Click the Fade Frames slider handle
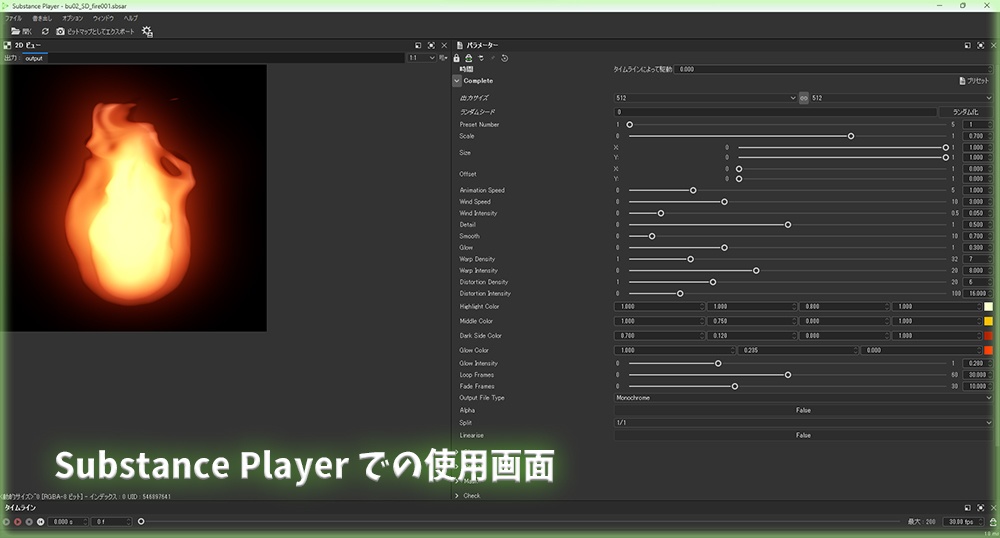Viewport: 1000px width, 538px height. (x=735, y=386)
